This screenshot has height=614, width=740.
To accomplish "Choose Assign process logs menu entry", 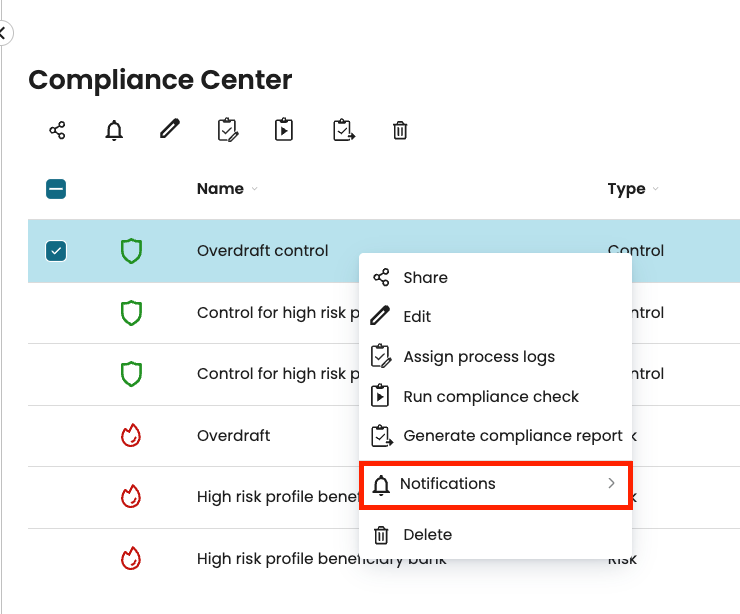I will coord(478,357).
